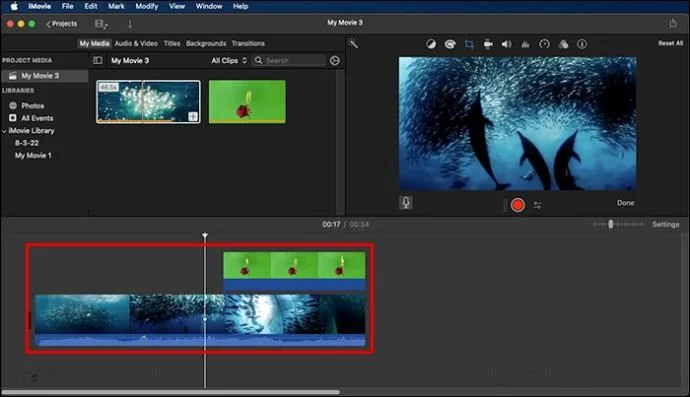Add the ocean clip with plus button
The width and height of the screenshot is (690, 397).
pyautogui.click(x=193, y=116)
